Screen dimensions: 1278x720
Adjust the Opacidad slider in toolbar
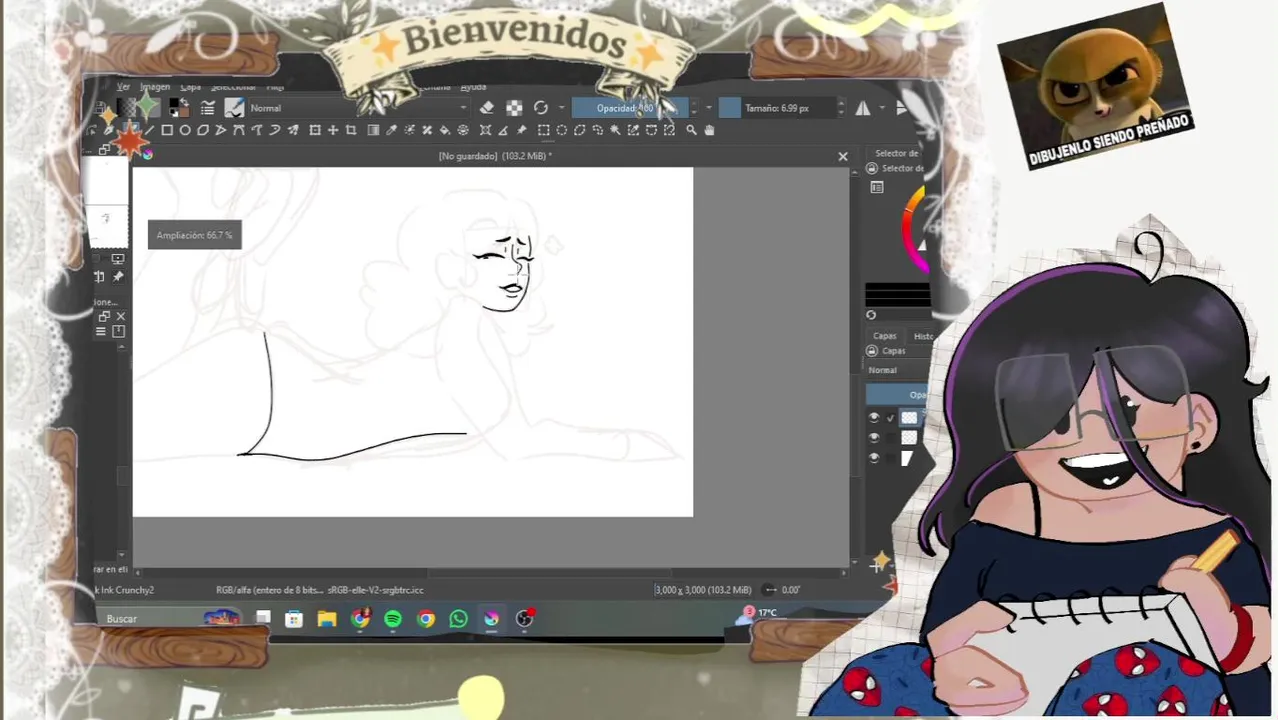(631, 108)
